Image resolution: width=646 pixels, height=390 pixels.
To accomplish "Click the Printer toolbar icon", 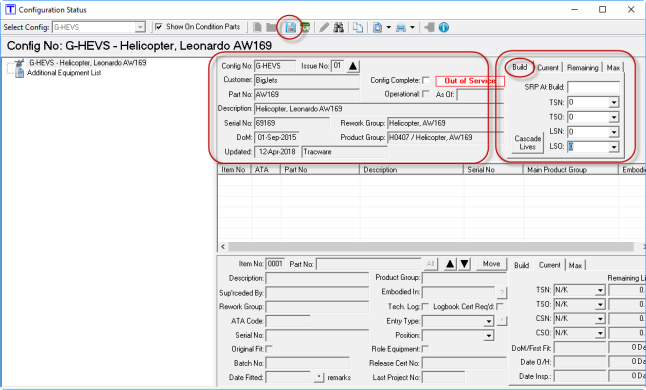I will click(x=400, y=28).
